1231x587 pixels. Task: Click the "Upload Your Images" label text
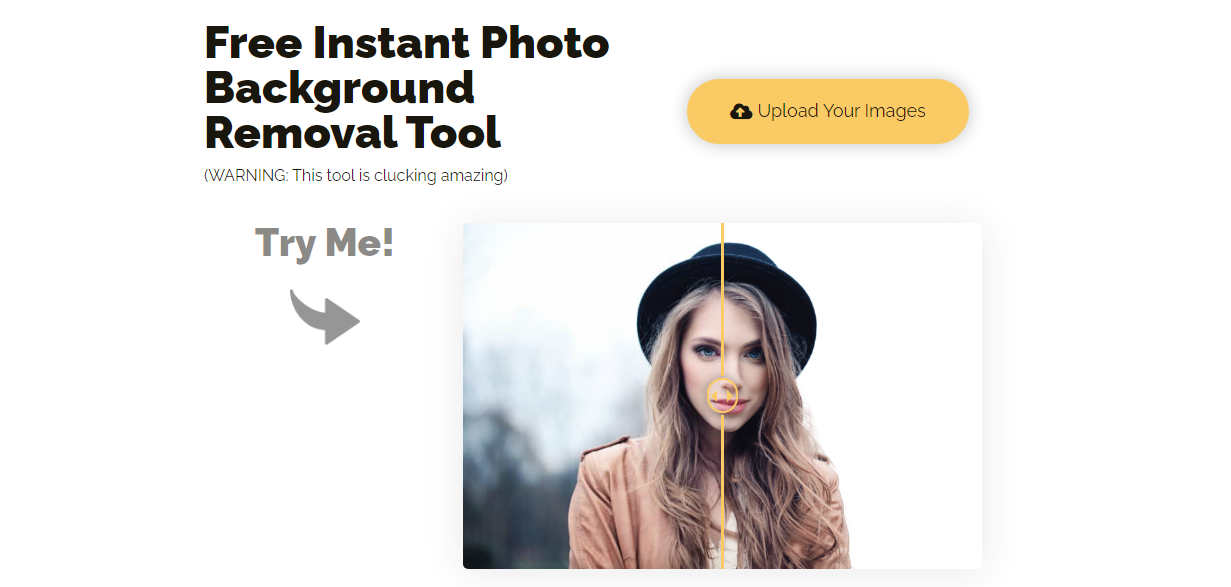point(841,111)
